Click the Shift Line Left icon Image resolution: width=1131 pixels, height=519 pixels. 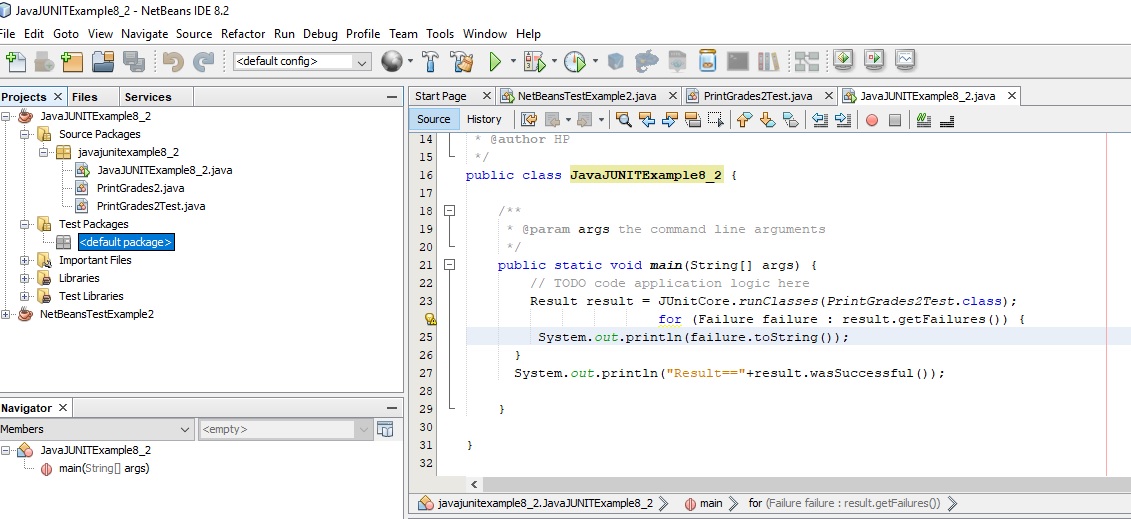click(819, 120)
